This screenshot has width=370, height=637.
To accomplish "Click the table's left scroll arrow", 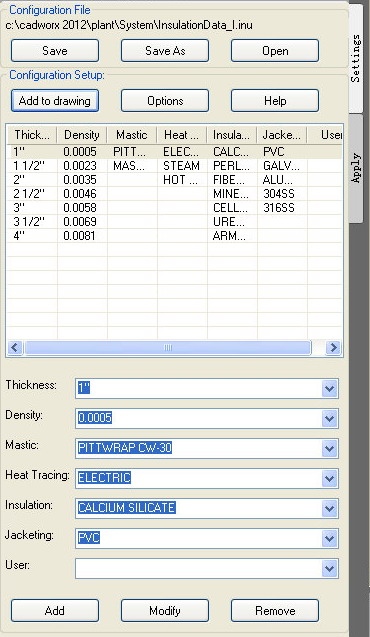I will tap(15, 348).
